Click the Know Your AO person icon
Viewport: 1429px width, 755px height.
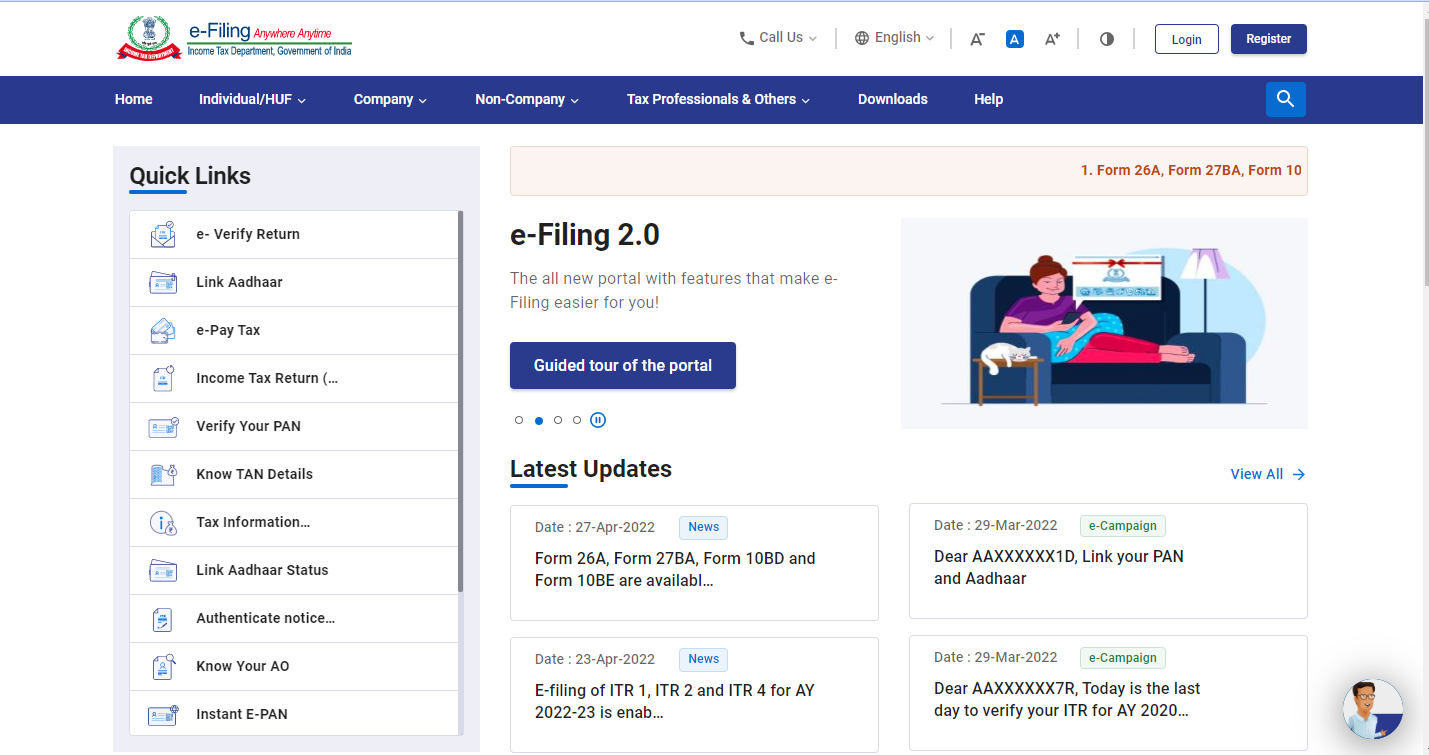pos(163,666)
